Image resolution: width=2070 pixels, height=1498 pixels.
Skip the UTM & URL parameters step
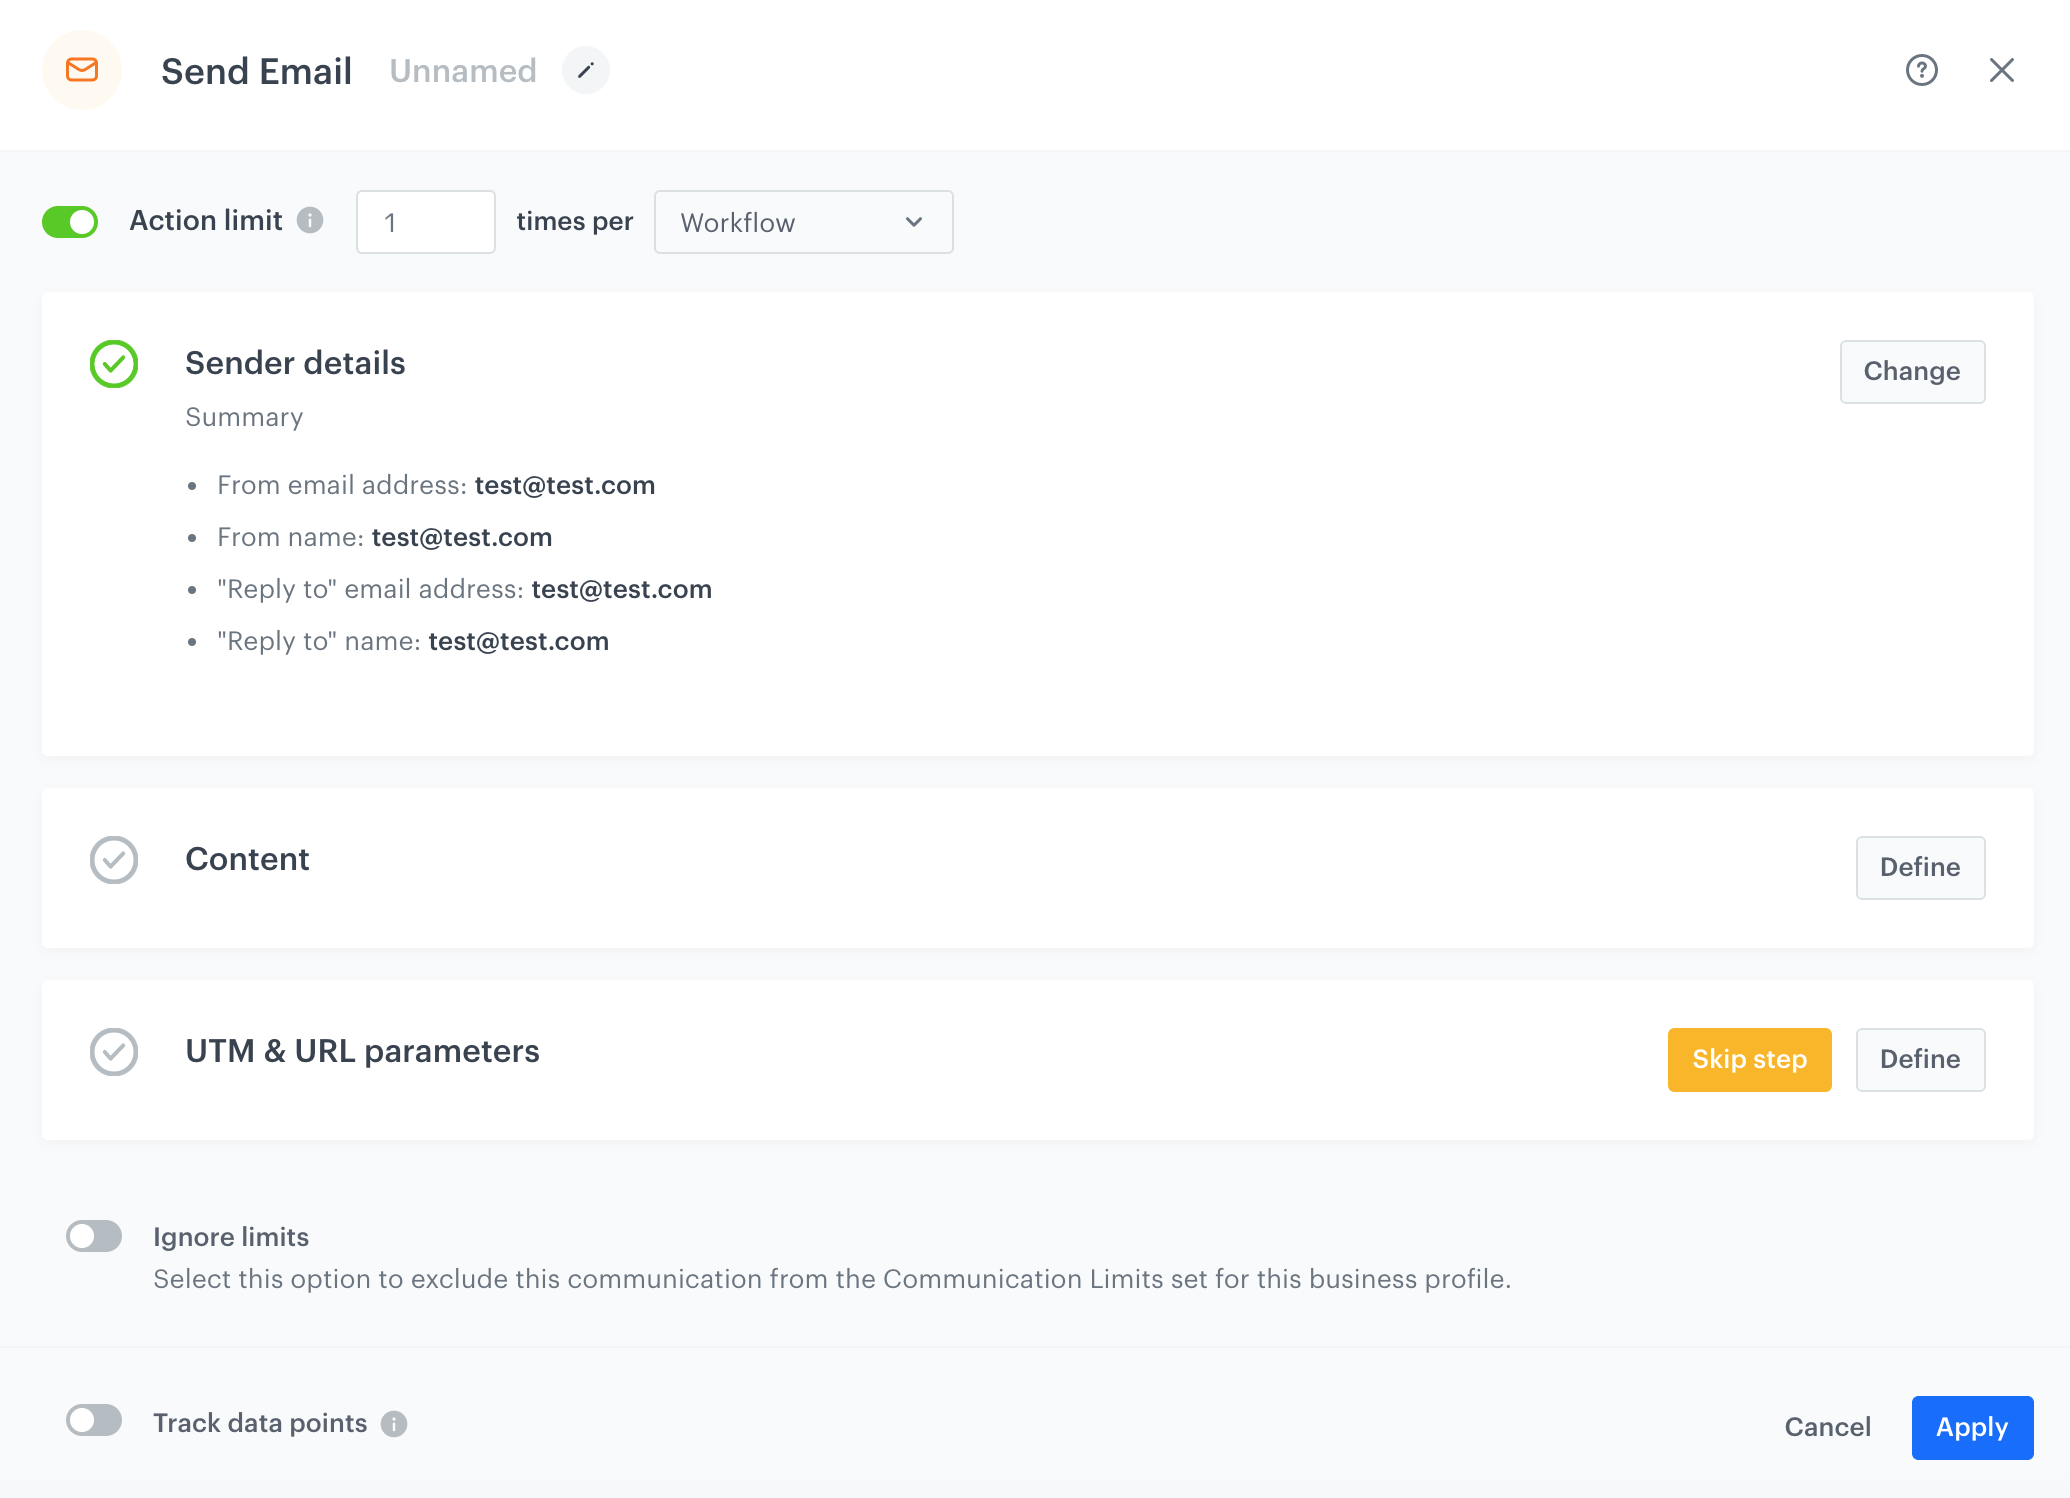point(1748,1059)
